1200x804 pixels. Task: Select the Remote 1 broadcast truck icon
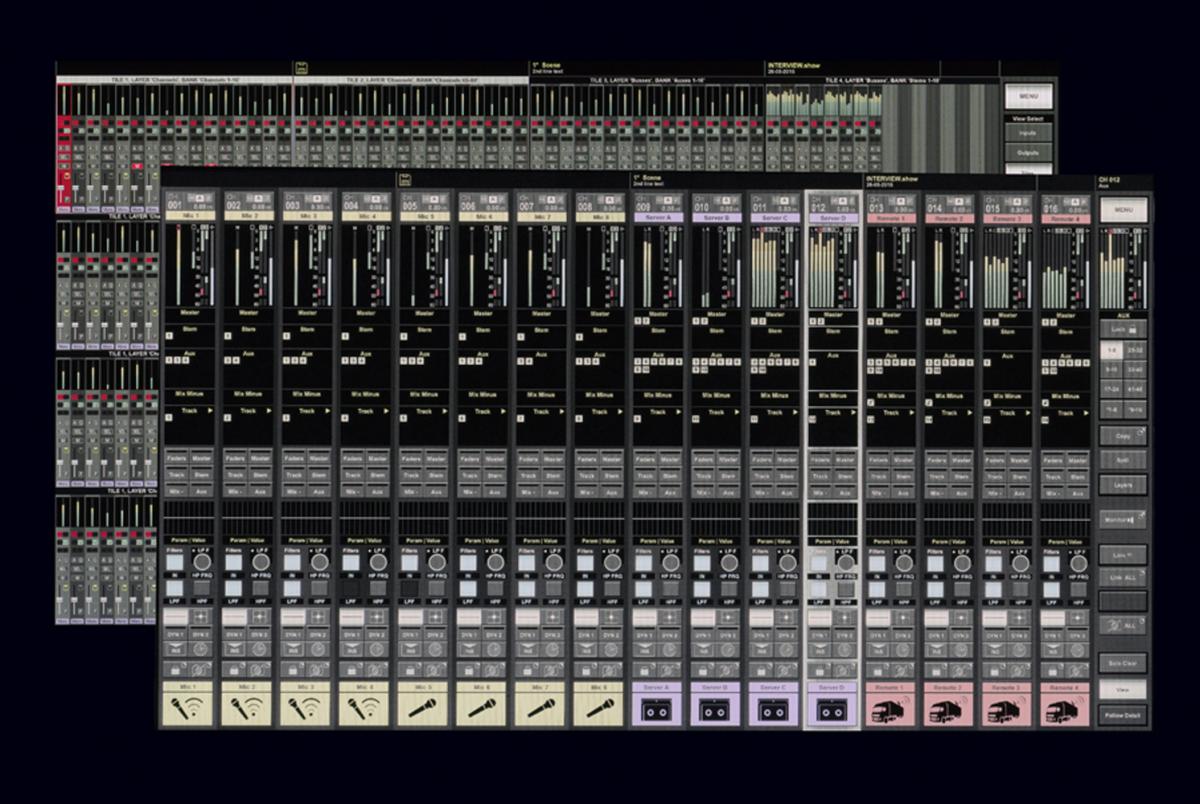tap(892, 709)
